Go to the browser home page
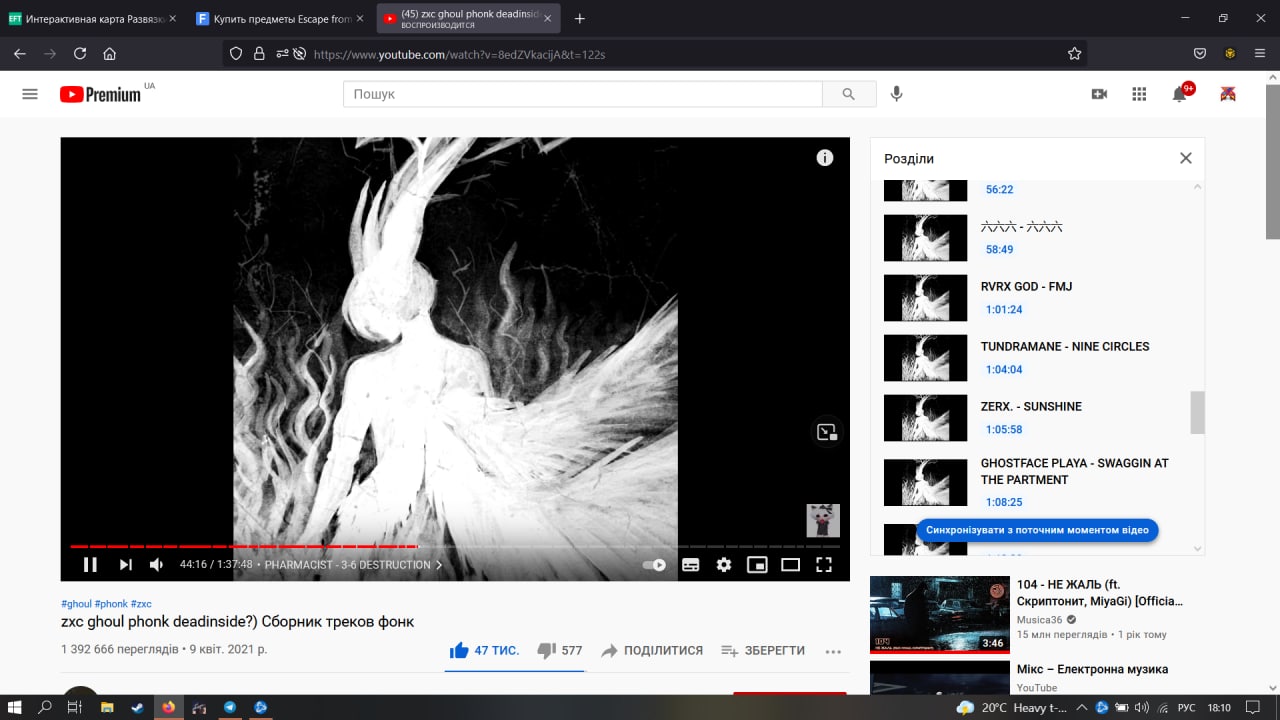Screen dimensions: 1280x720 pyautogui.click(x=110, y=54)
